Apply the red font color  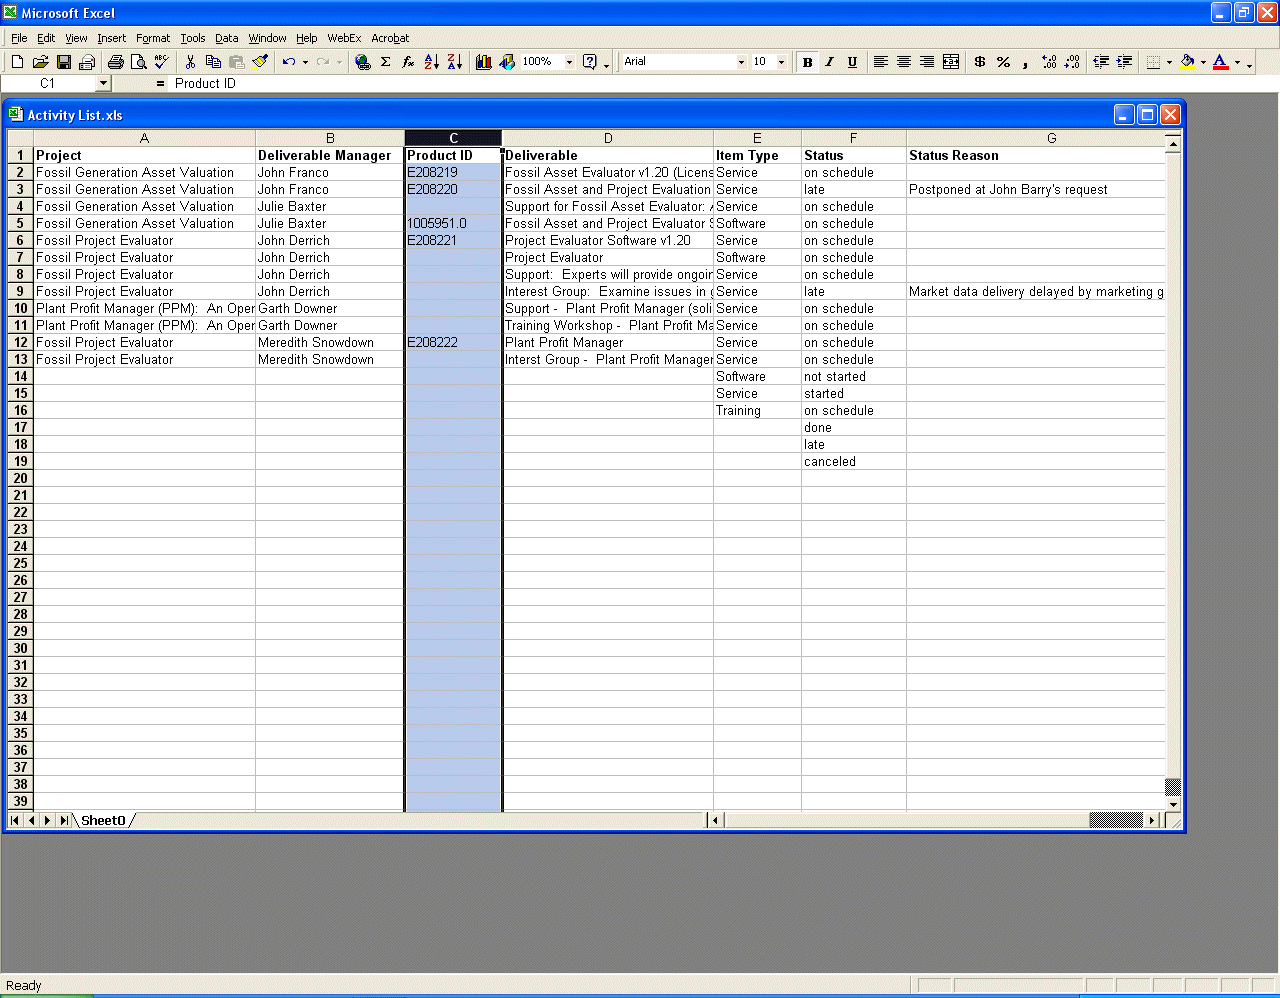click(x=1221, y=62)
